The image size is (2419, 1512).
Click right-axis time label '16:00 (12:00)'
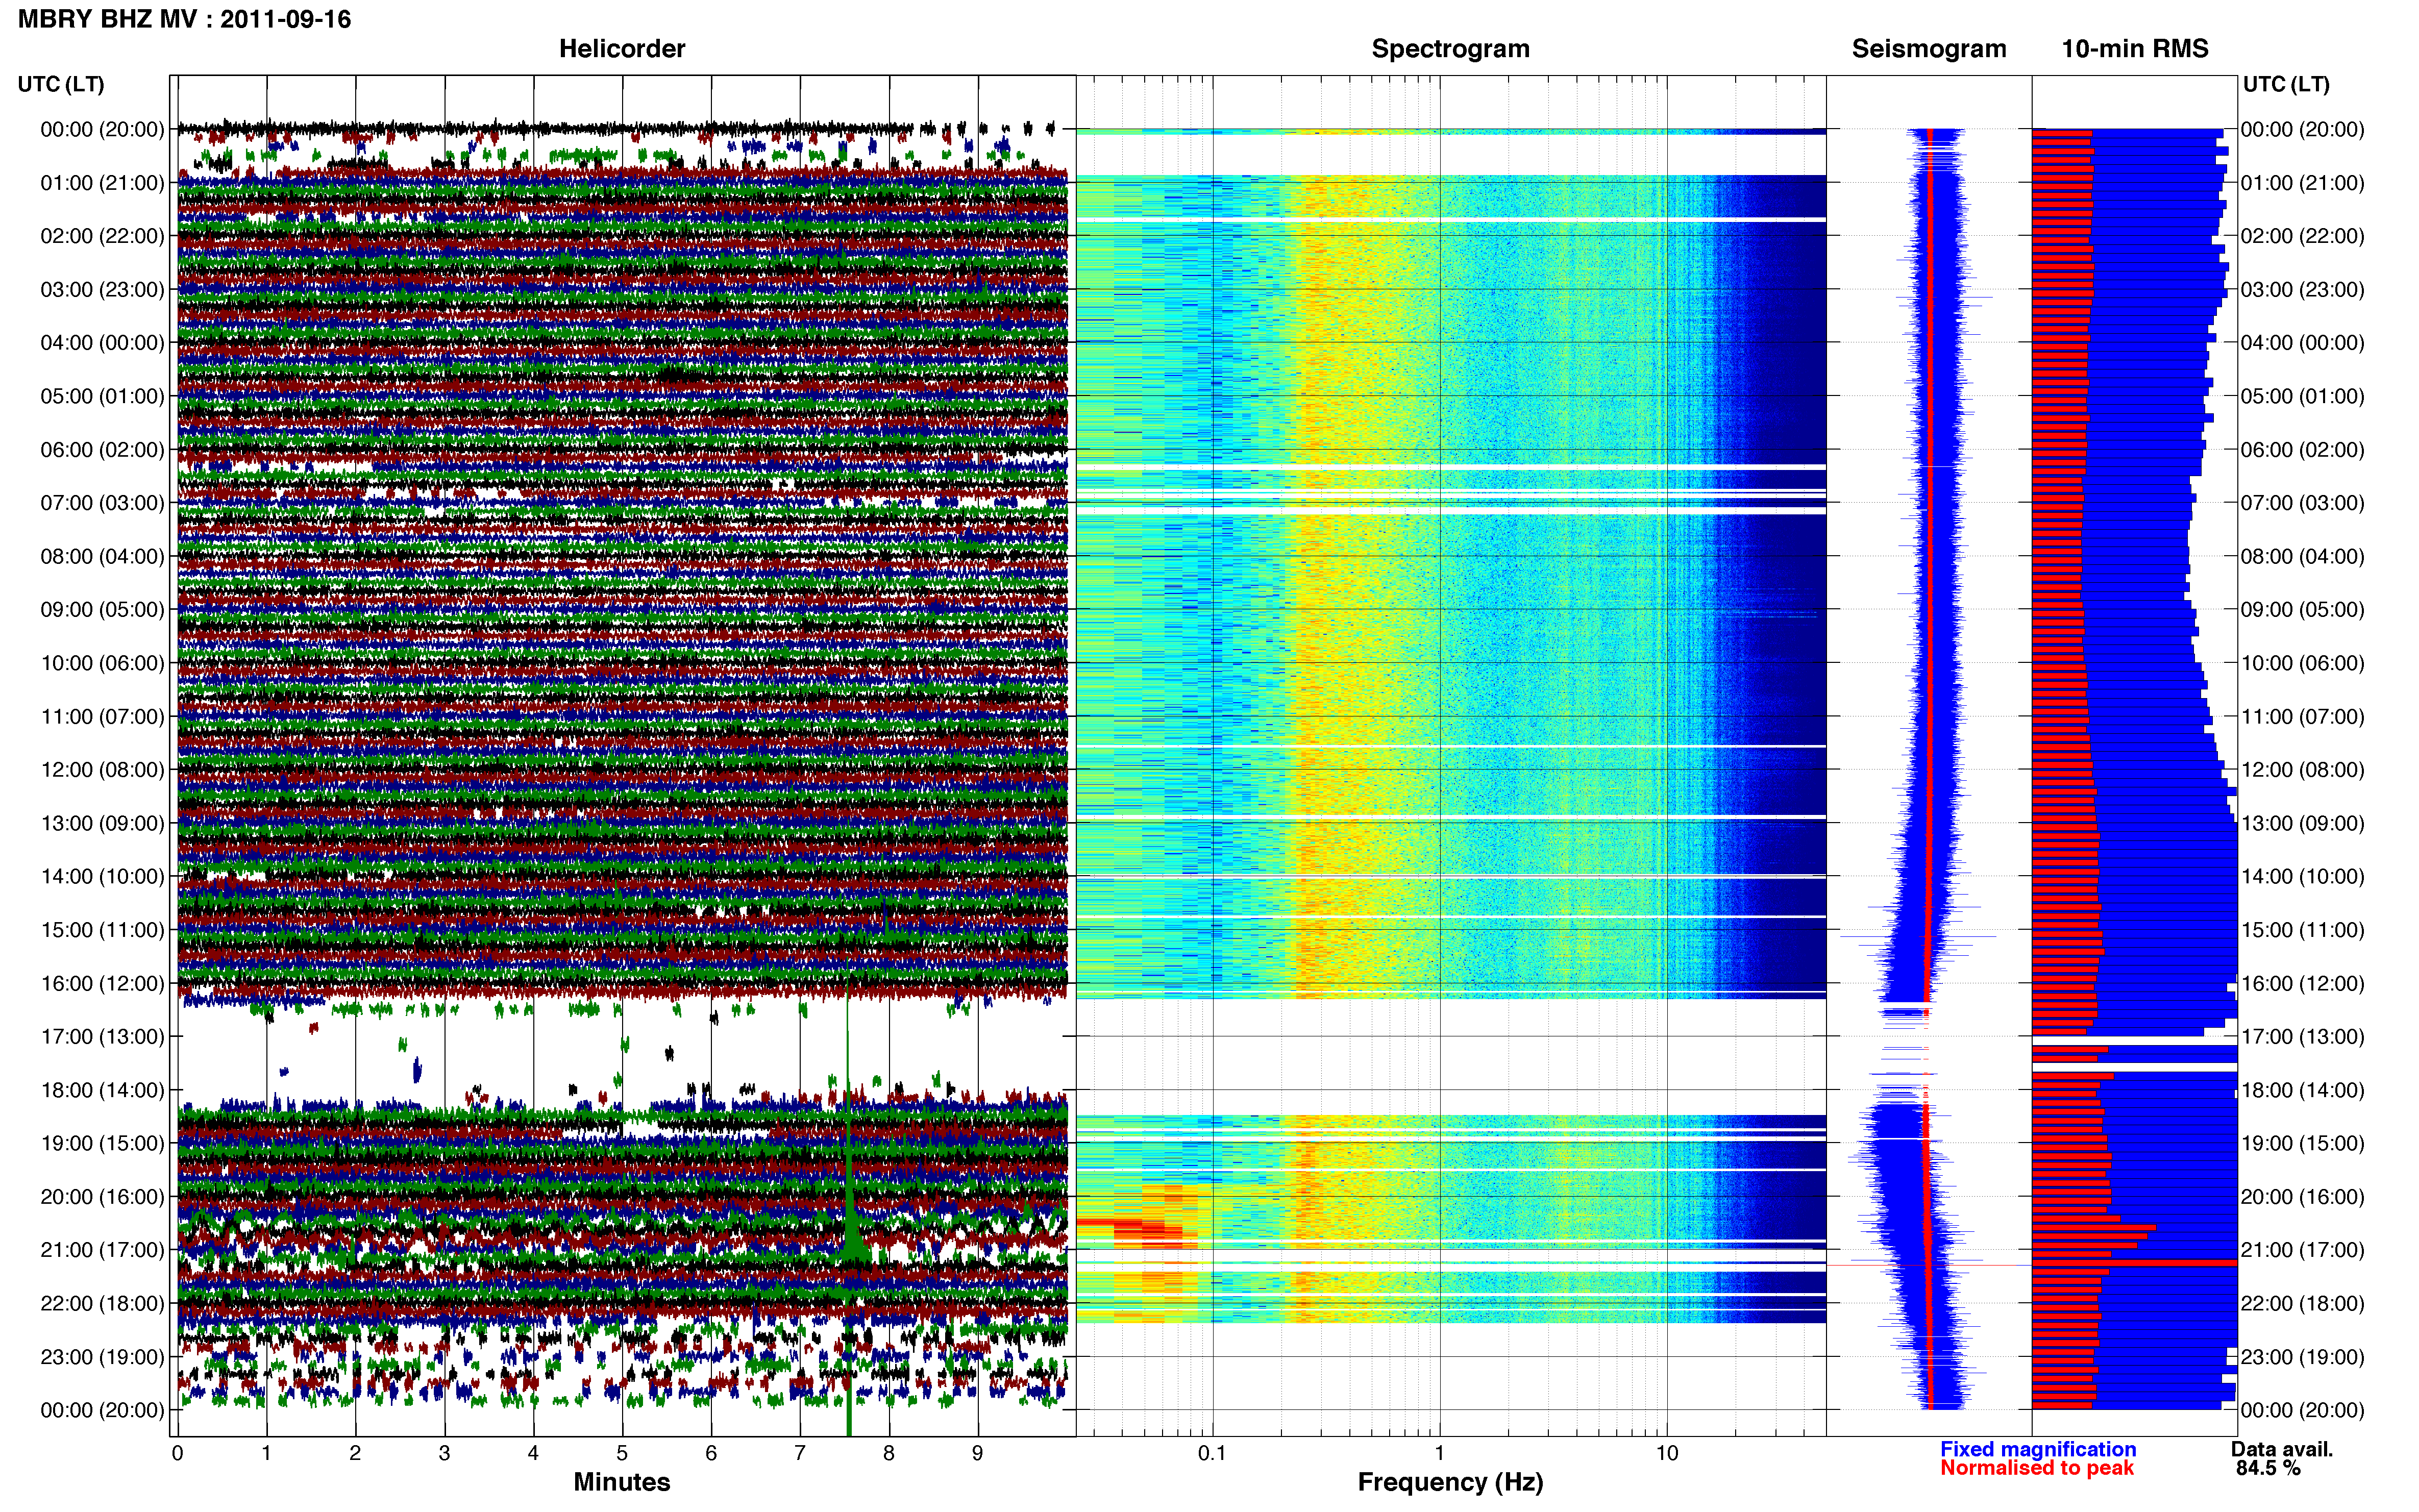[2303, 983]
